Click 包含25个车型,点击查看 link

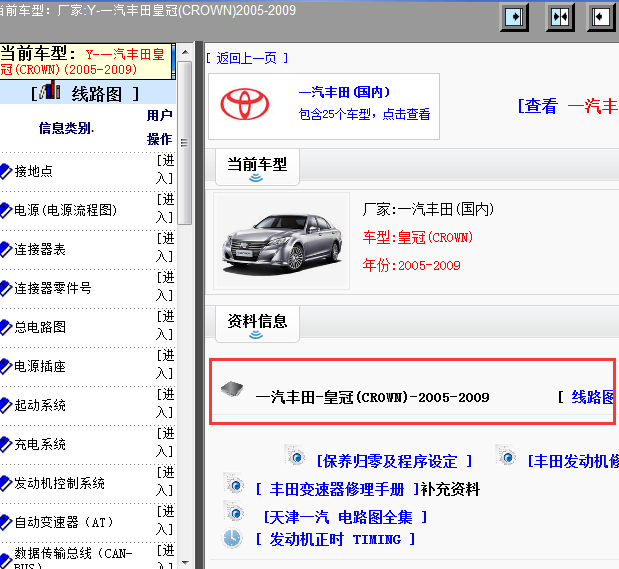pos(364,115)
